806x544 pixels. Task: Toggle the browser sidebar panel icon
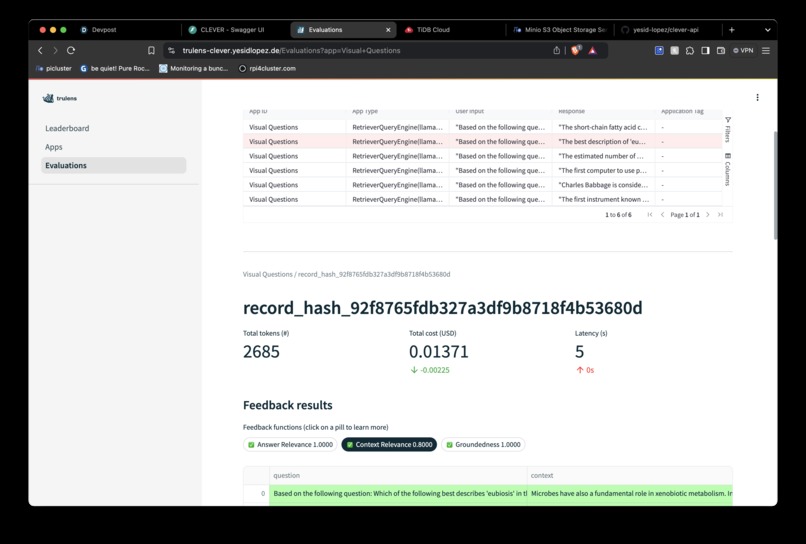[x=705, y=50]
